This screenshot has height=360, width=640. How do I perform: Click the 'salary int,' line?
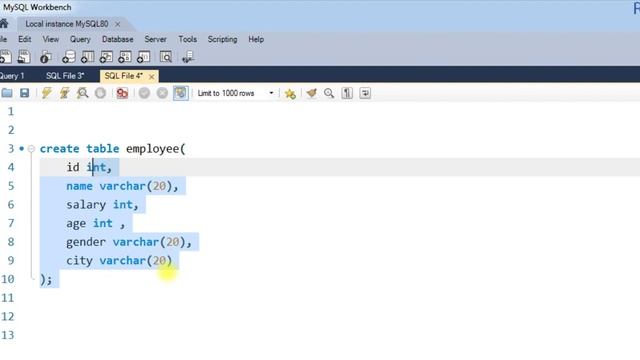point(102,204)
